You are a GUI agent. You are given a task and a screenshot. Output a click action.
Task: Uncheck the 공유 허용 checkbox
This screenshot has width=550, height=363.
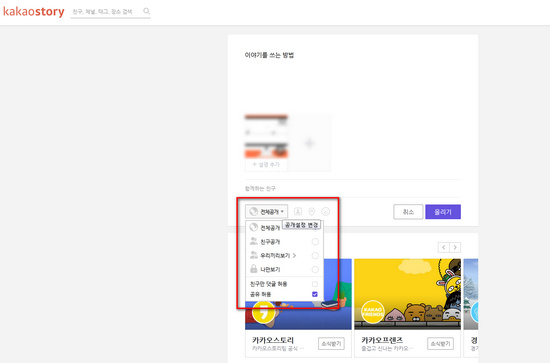(x=315, y=294)
